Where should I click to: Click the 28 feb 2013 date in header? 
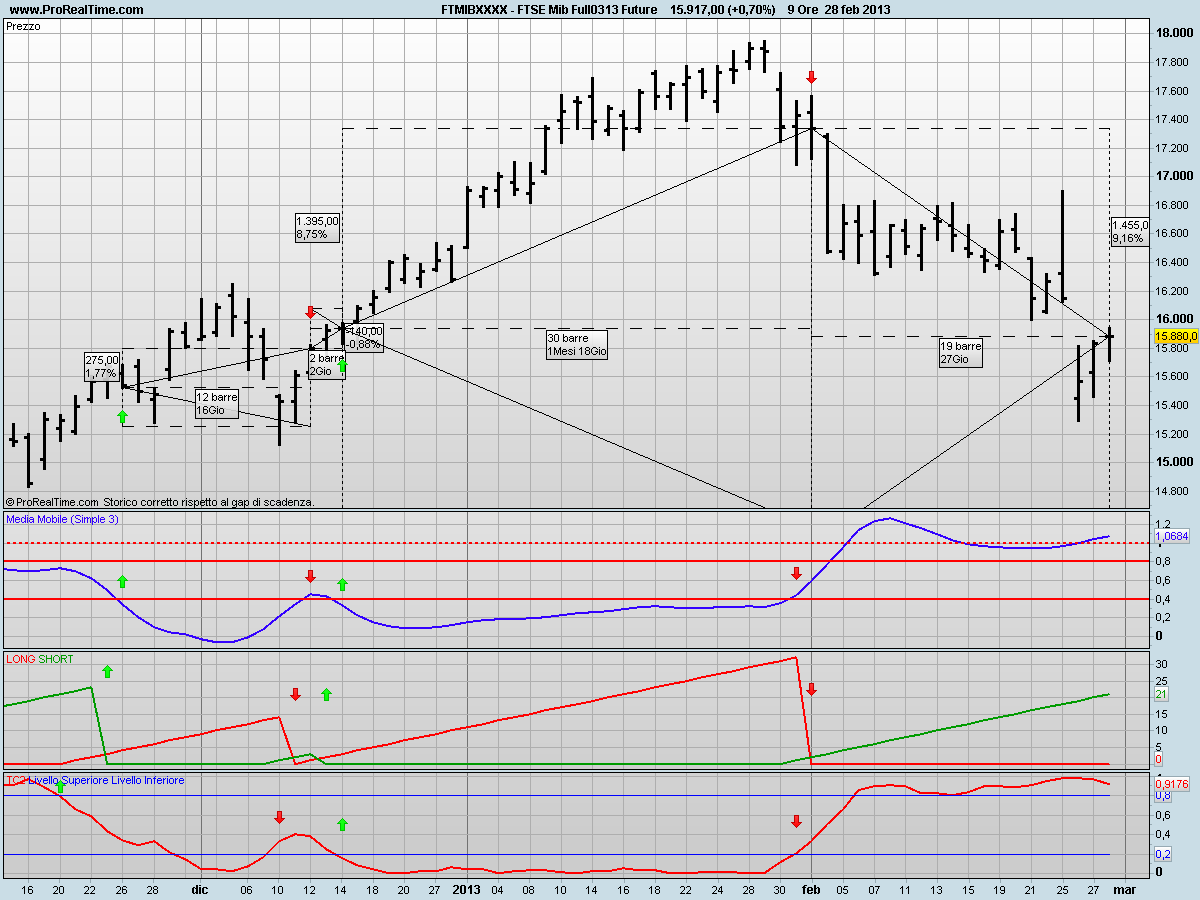tap(859, 10)
